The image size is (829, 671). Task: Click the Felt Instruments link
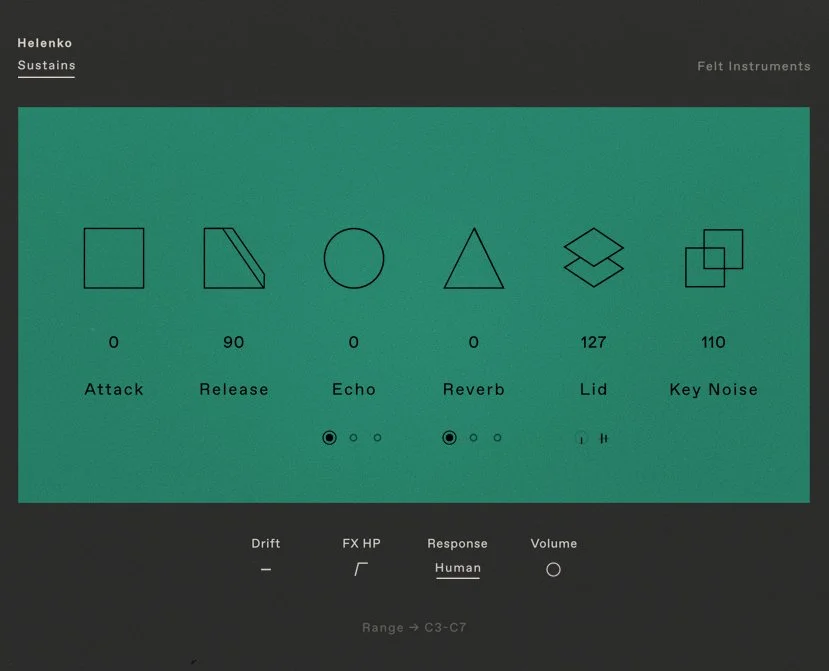(753, 66)
